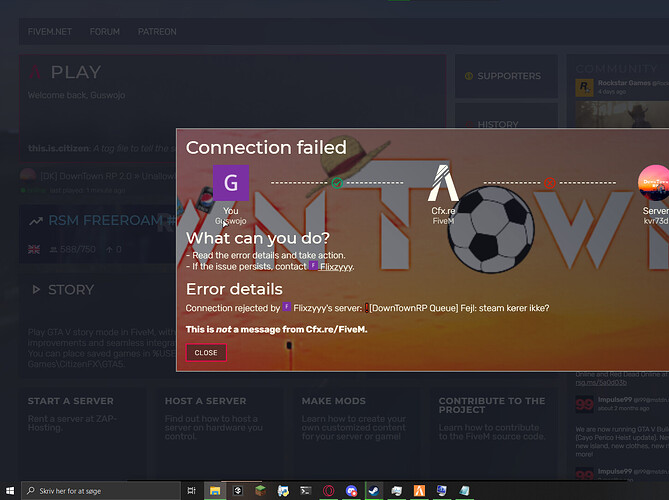Open the white papers taskbar icon left of FiveM
The image size is (669, 500).
pos(396,491)
